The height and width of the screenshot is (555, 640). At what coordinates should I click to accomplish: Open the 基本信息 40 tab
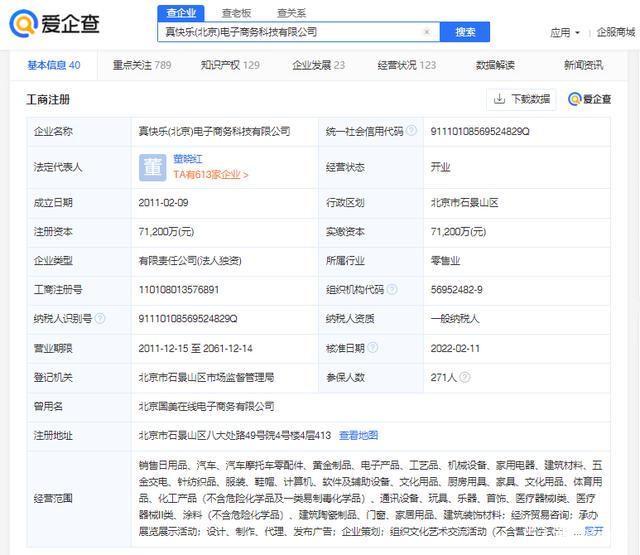click(x=54, y=65)
